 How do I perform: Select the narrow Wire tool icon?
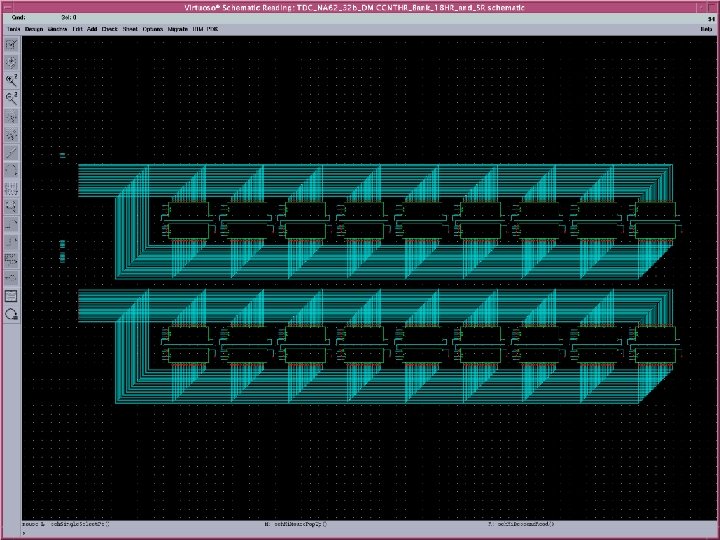coord(11,223)
